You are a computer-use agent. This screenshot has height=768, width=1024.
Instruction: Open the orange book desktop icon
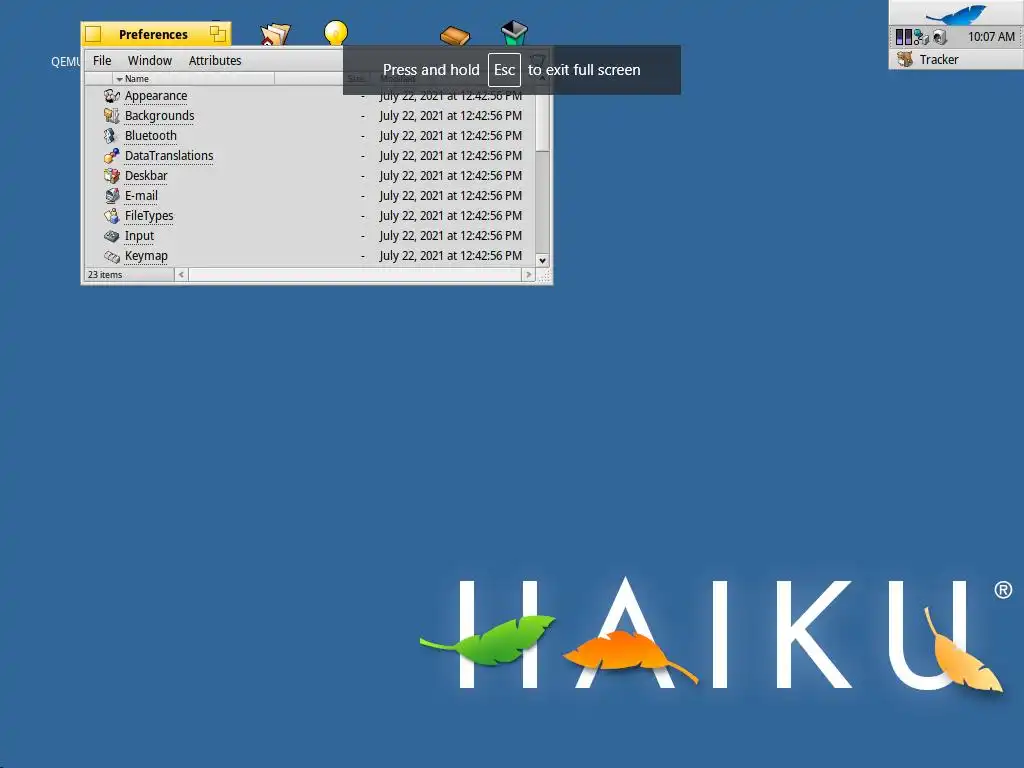point(455,35)
